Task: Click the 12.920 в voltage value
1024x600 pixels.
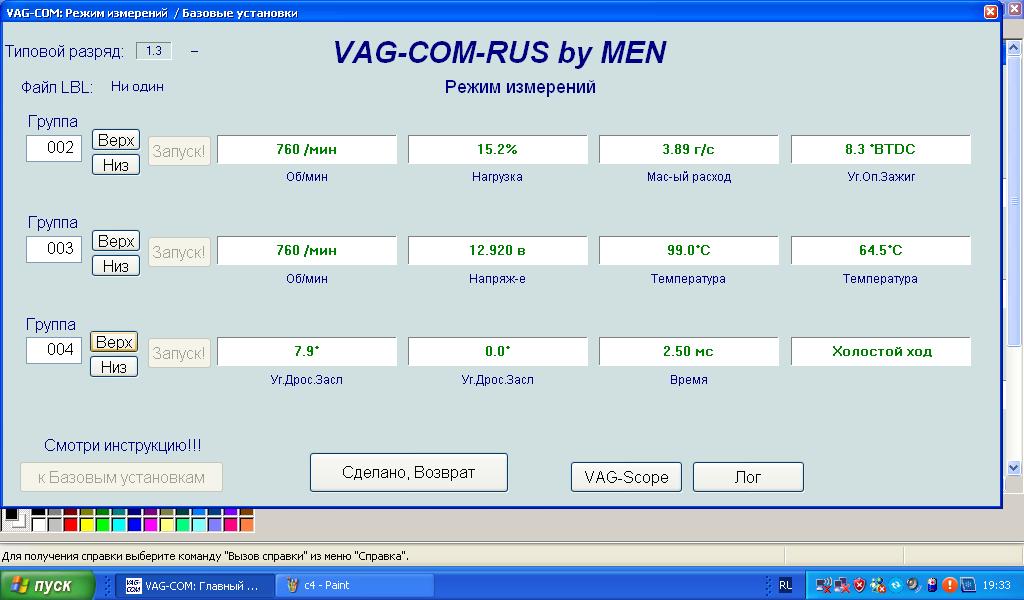Action: tap(497, 251)
